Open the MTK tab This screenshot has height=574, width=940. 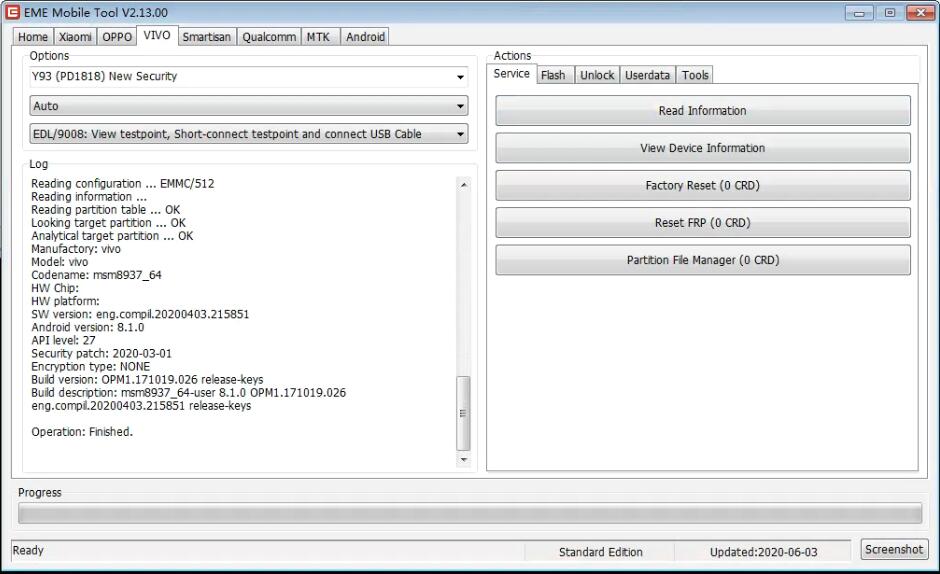(x=318, y=37)
